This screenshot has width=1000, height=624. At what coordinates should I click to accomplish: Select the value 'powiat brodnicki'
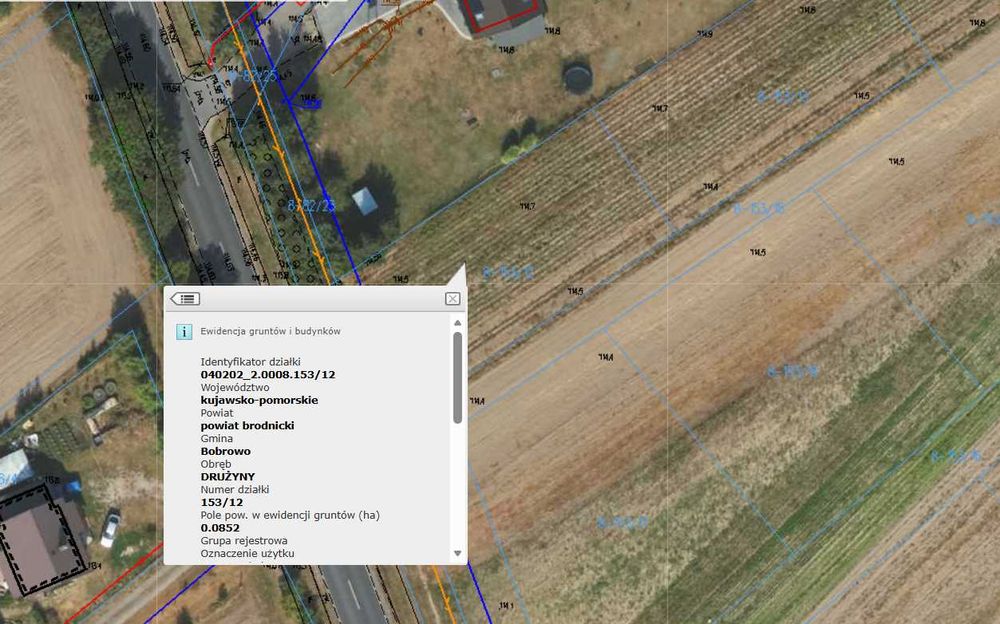point(247,426)
